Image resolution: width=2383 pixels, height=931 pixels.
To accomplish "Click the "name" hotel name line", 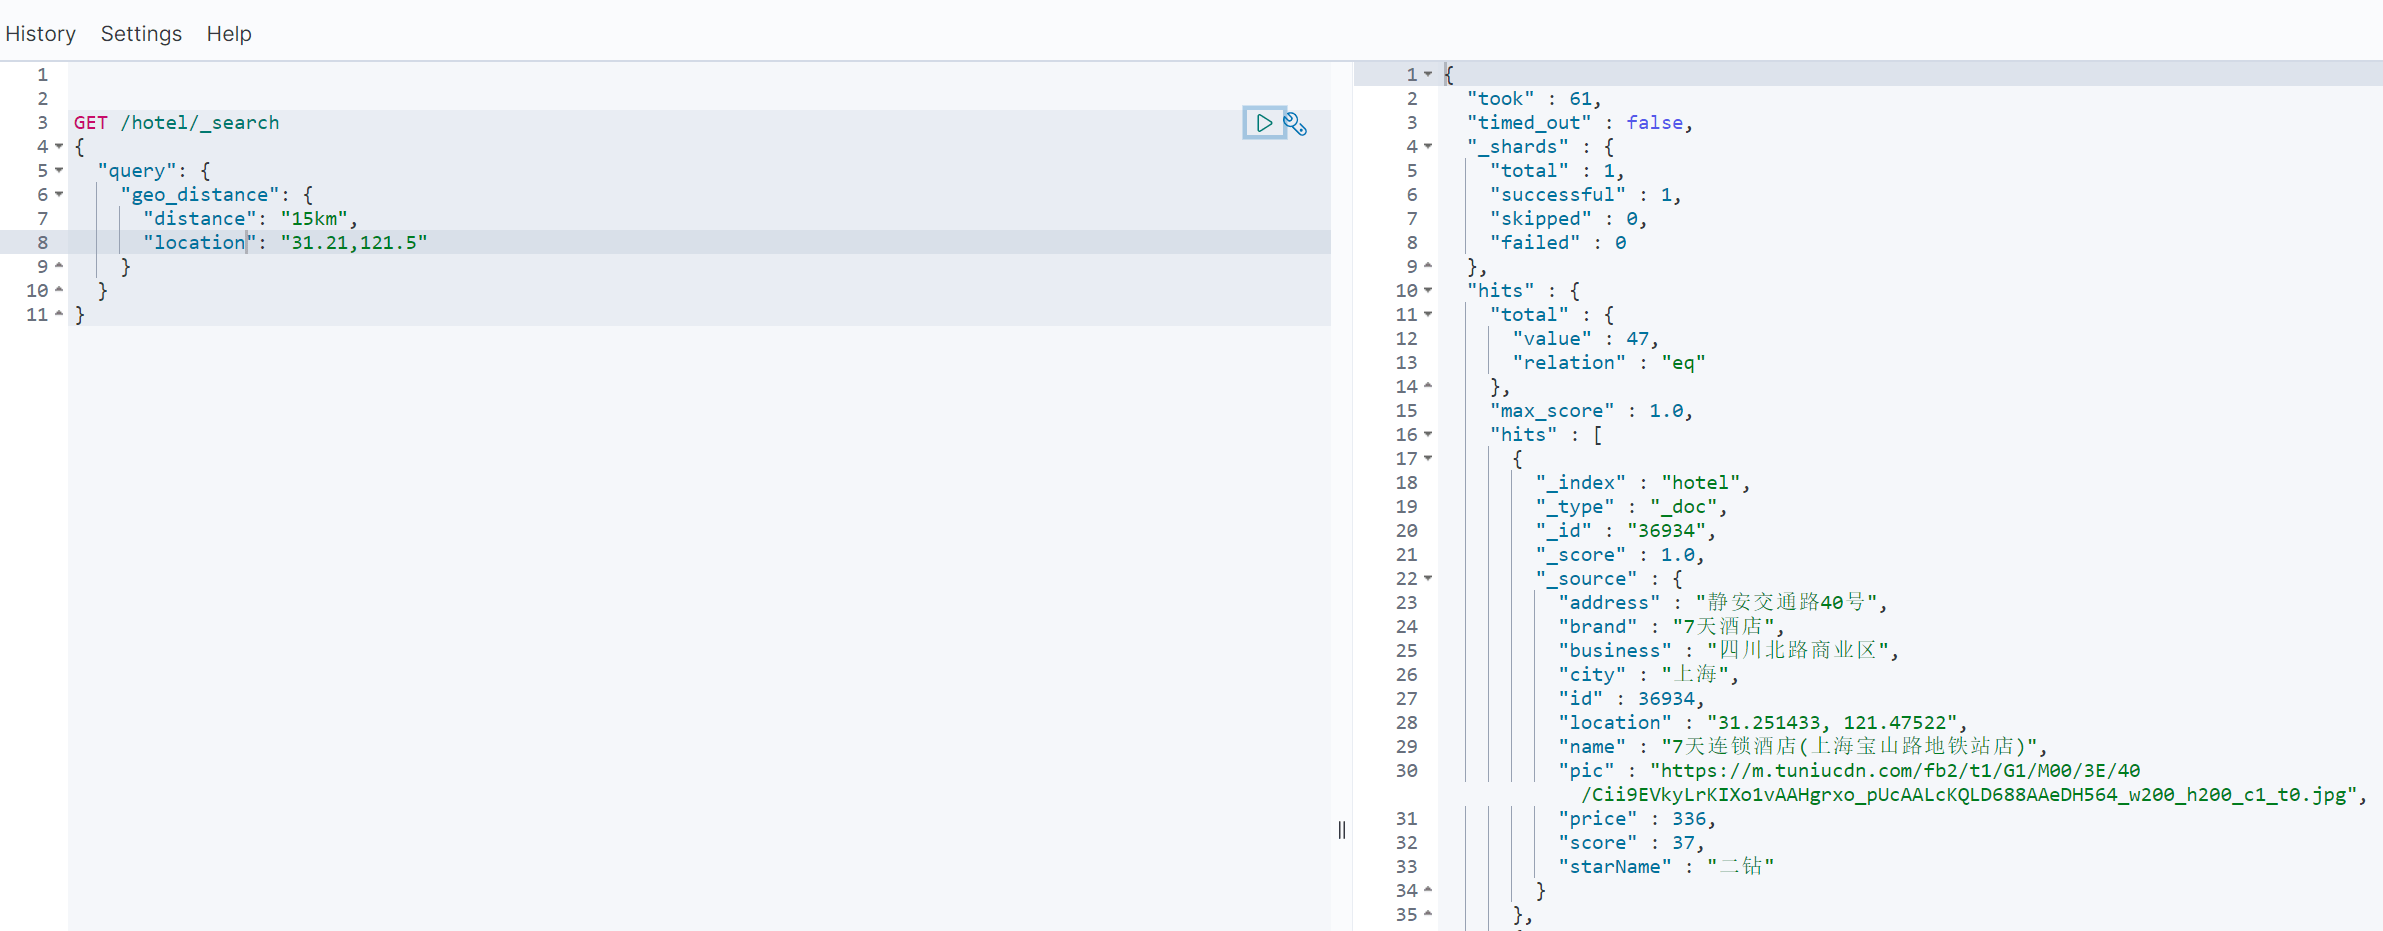I will tap(1802, 746).
